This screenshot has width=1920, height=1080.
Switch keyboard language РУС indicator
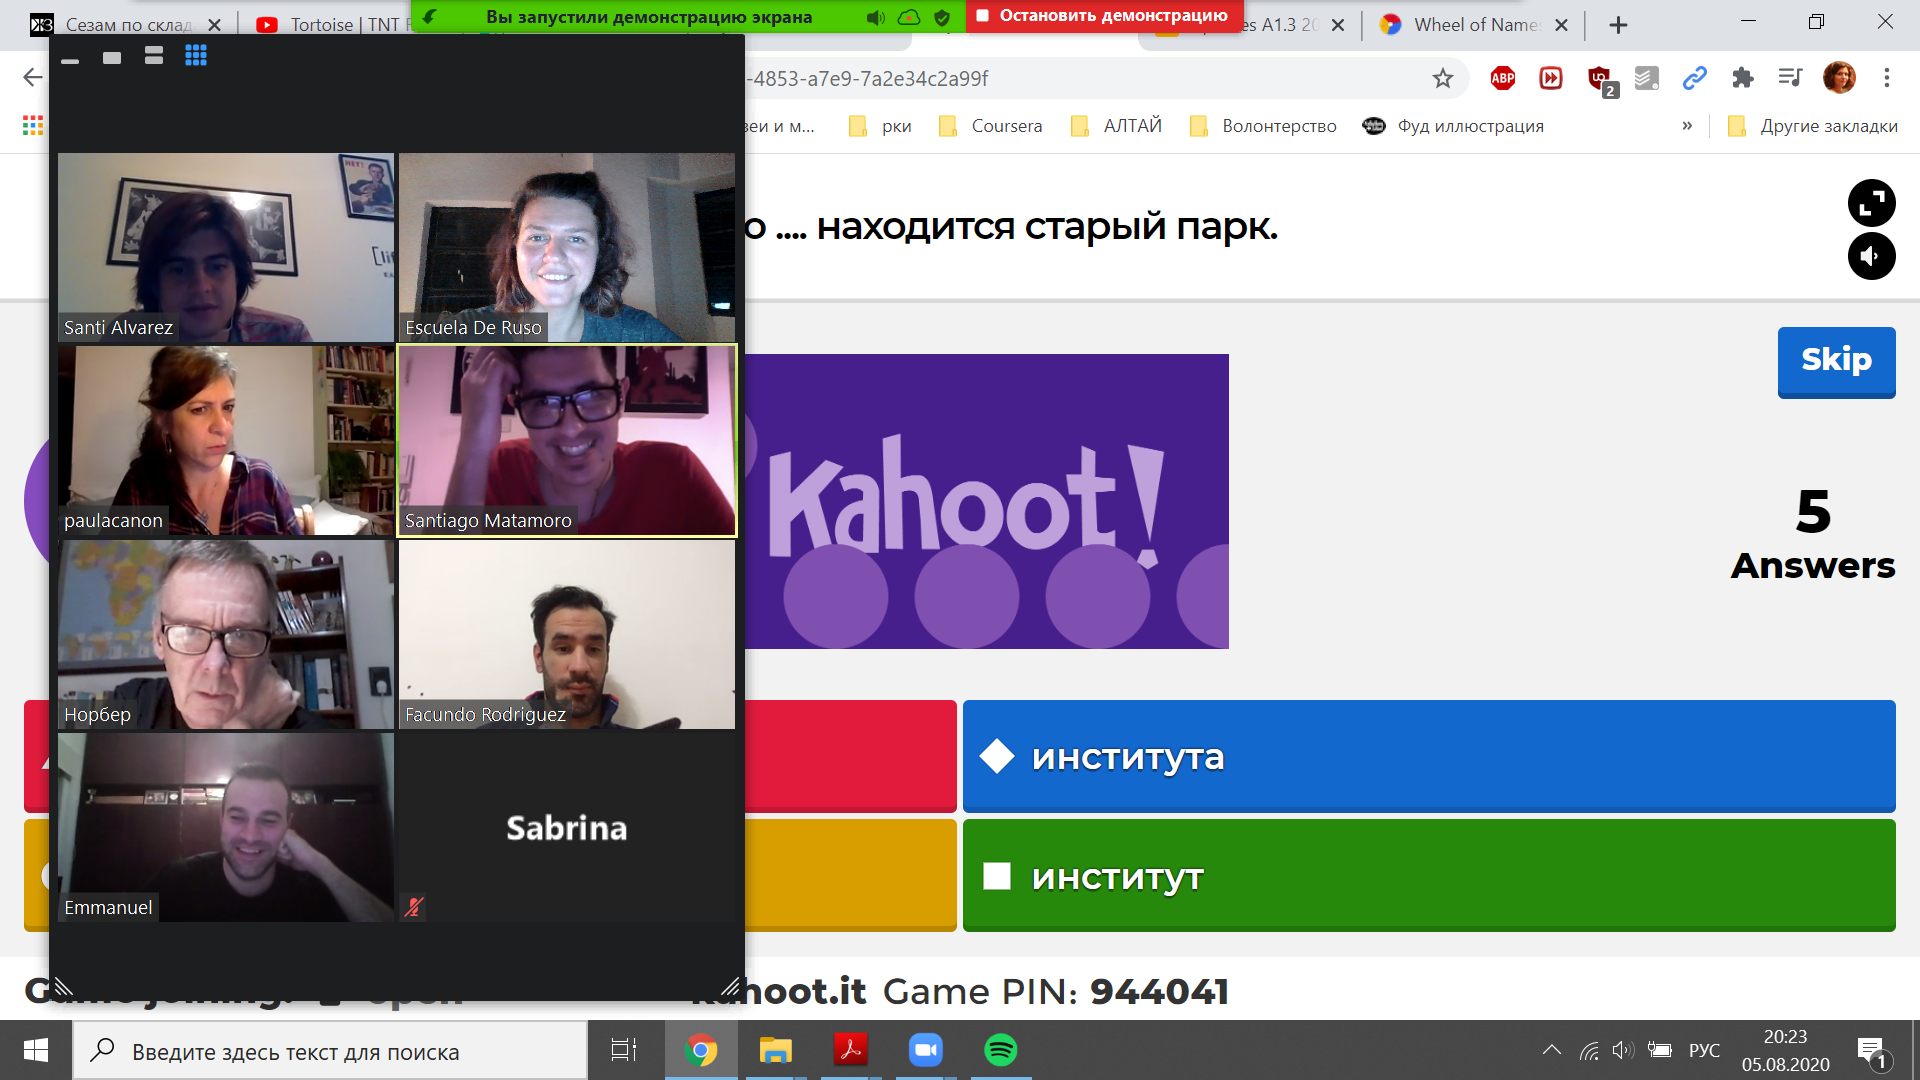(1704, 1050)
